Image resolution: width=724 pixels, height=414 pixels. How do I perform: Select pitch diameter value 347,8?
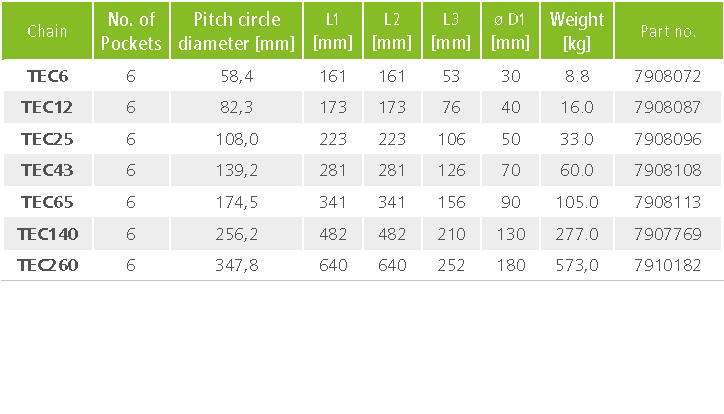237,265
